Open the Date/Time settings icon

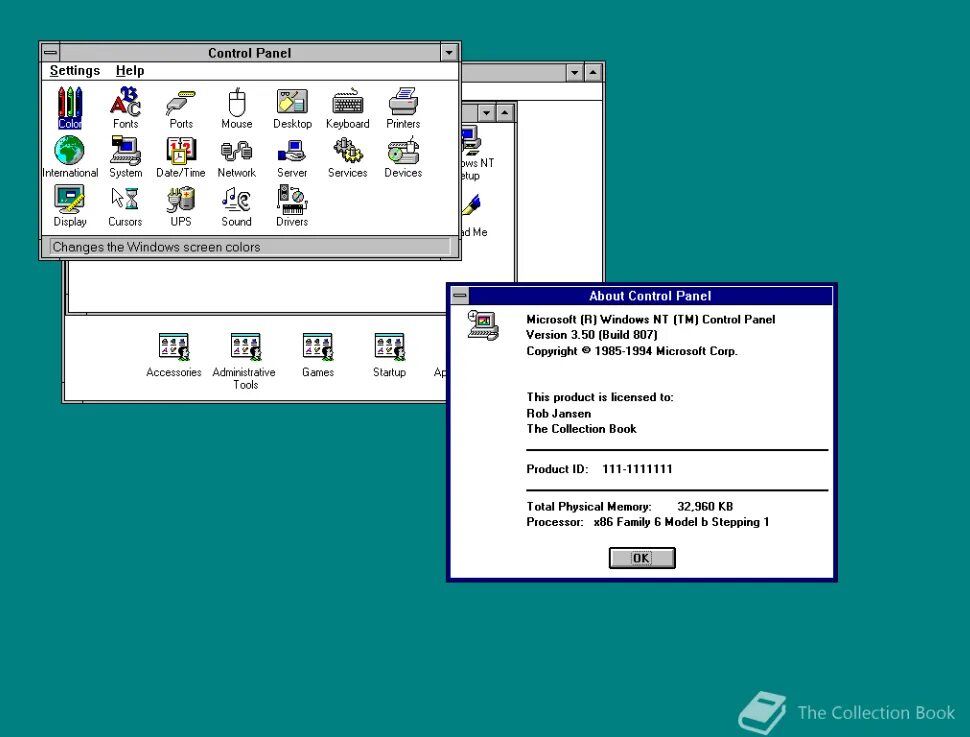(x=180, y=152)
